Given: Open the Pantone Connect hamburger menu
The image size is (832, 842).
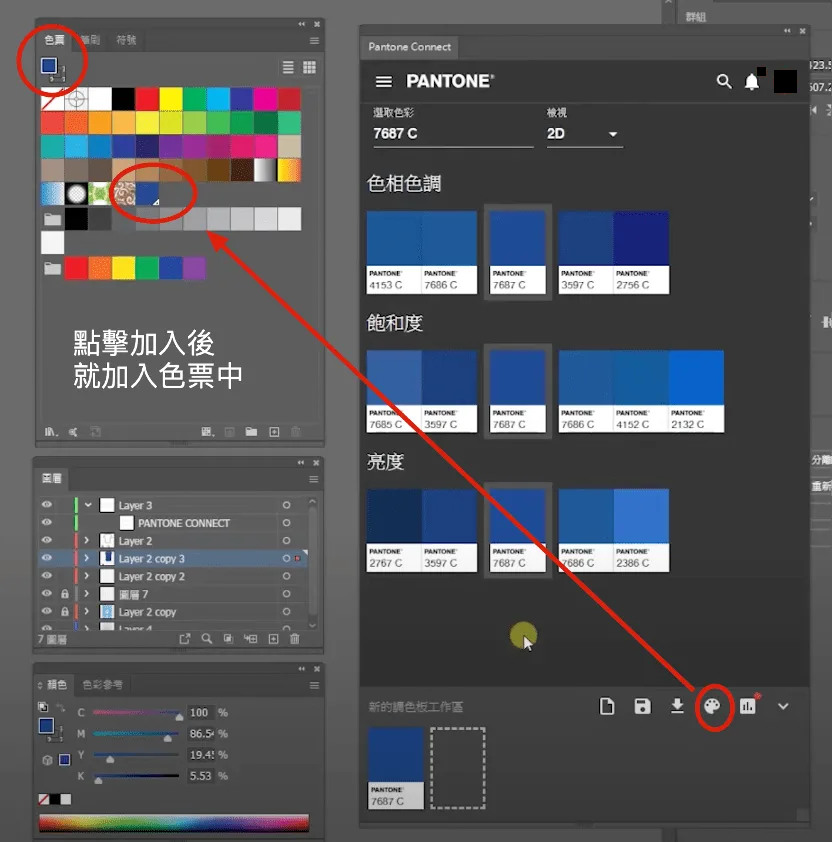Looking at the screenshot, I should coord(384,82).
